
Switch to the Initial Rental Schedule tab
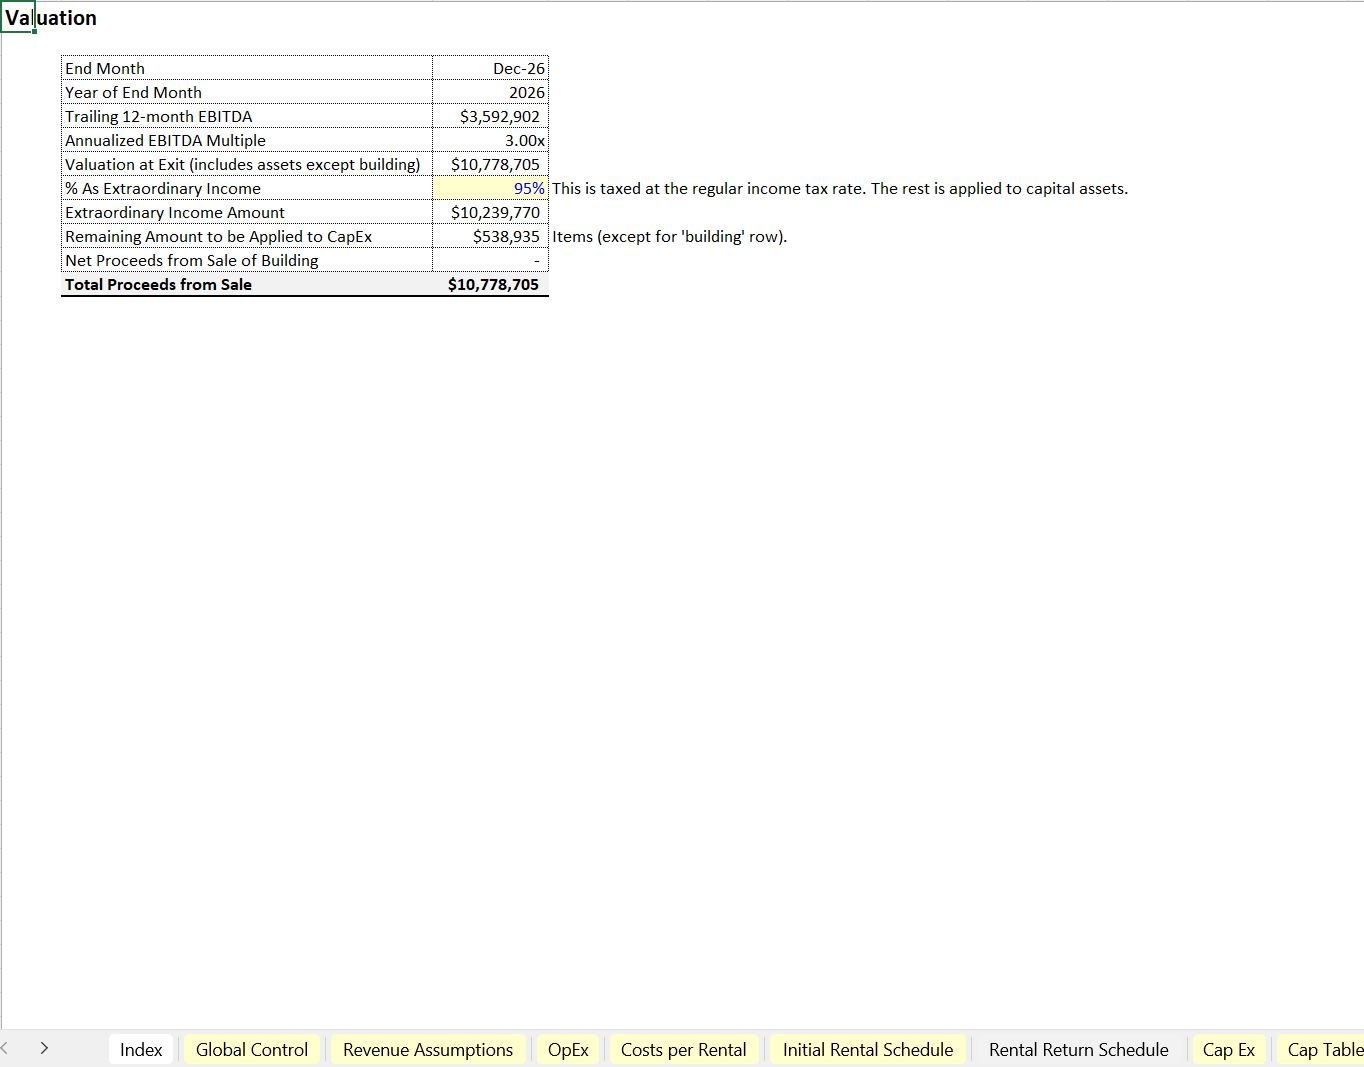[867, 1049]
